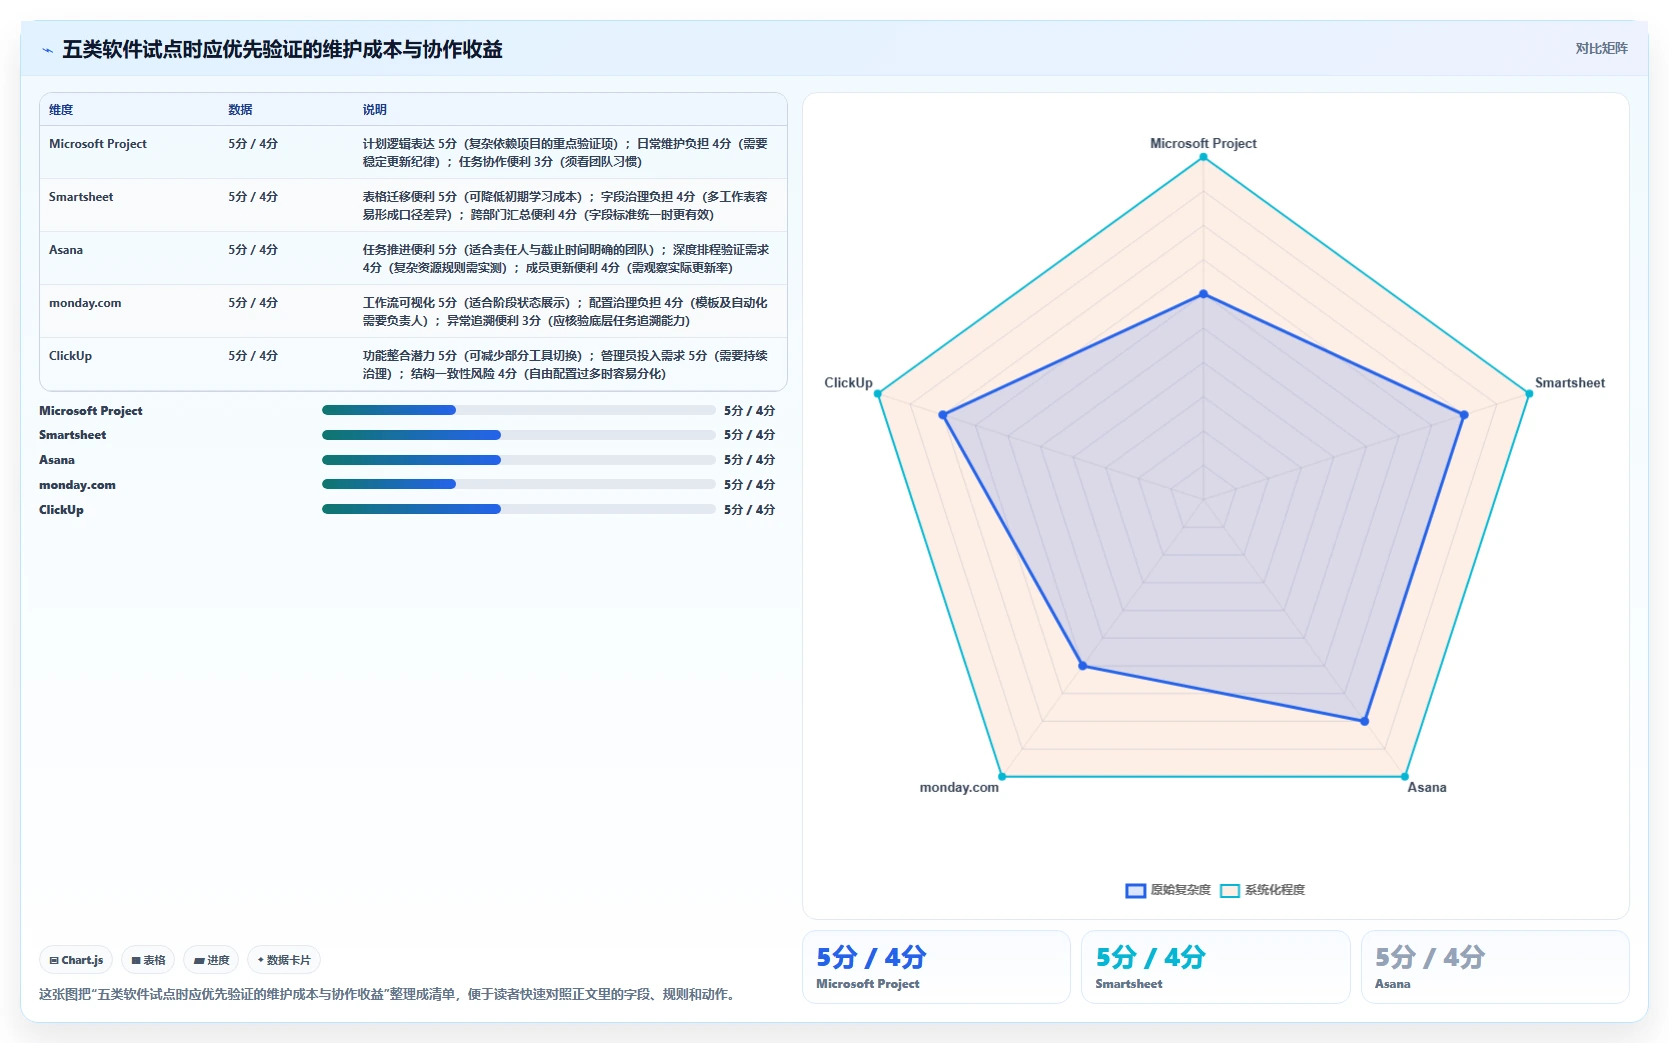
Task: Click the Asana progress bar
Action: tap(518, 460)
